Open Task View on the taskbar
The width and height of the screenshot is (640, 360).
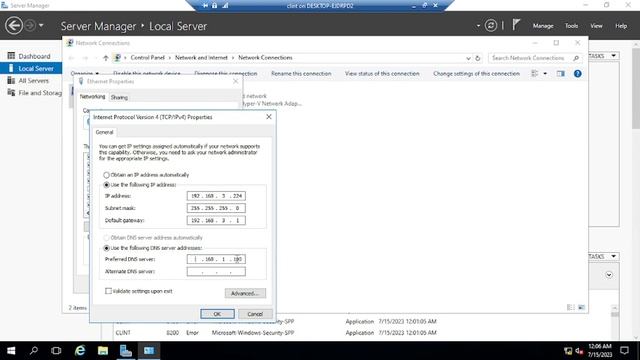[56, 351]
